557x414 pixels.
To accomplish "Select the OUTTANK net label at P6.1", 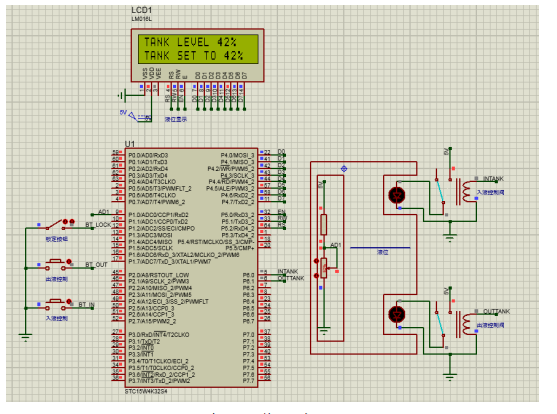I will 291,278.
